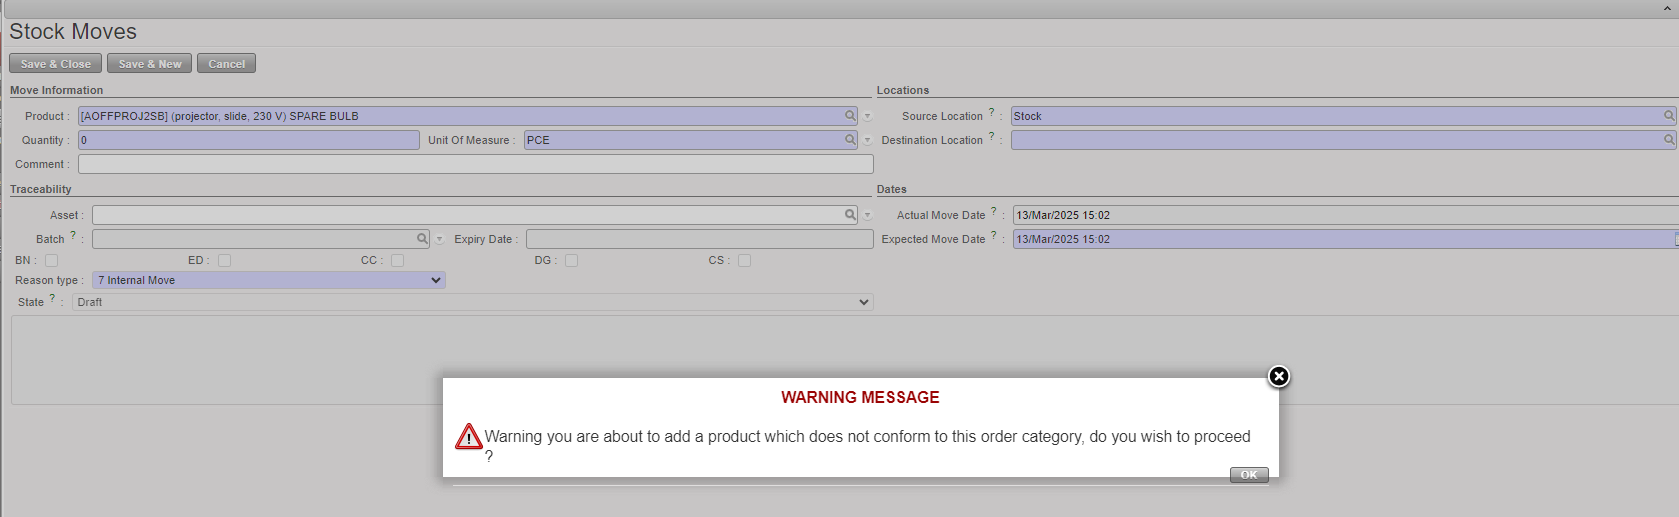
Task: Click the Destination Location search icon
Action: coord(1668,140)
